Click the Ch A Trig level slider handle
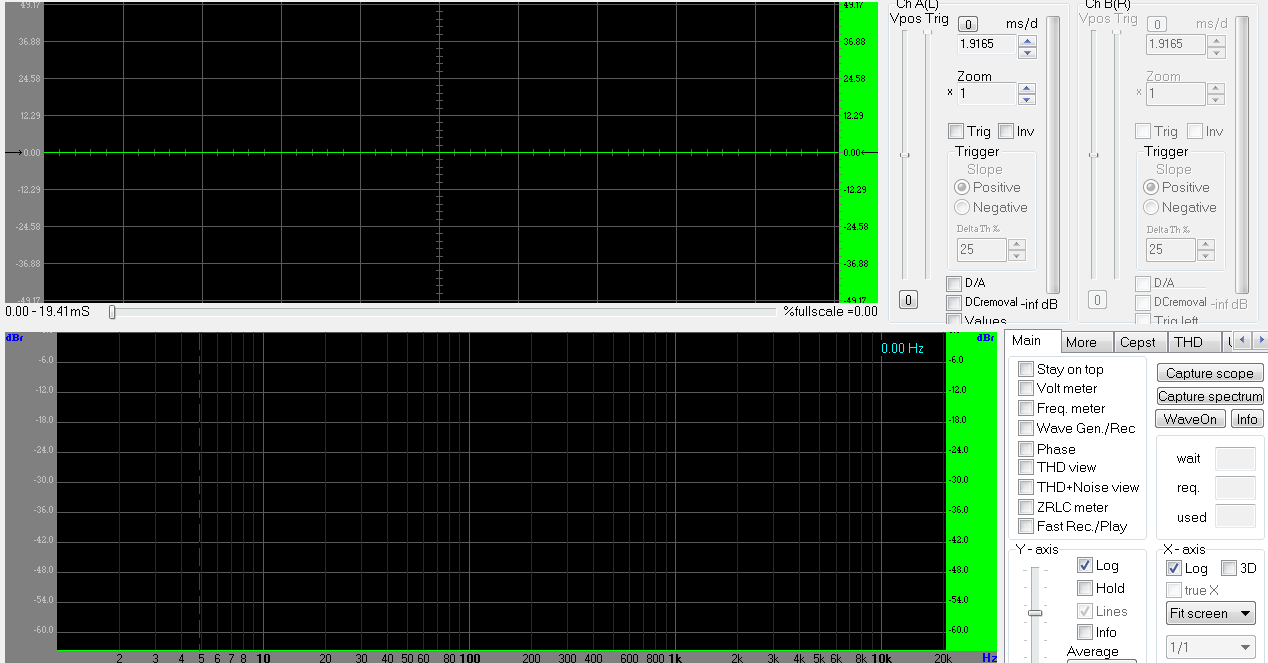Image resolution: width=1268 pixels, height=663 pixels. (927, 32)
